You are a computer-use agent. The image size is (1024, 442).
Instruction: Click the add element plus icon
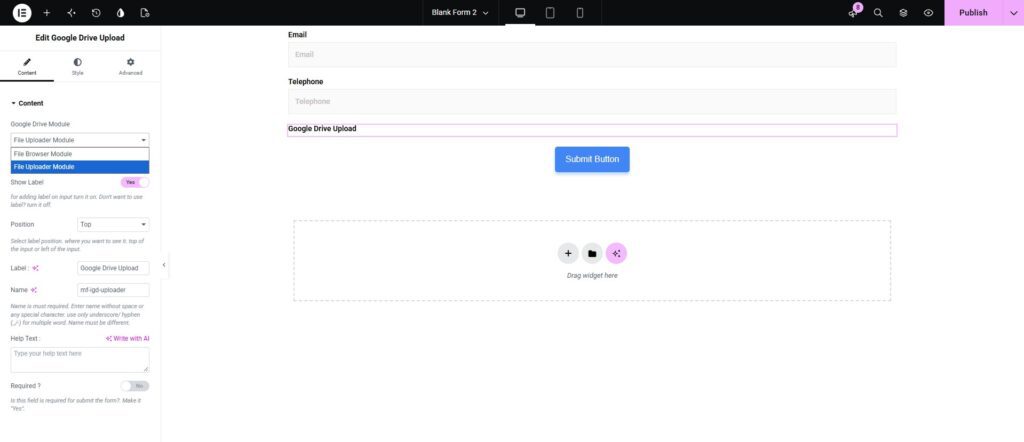tap(46, 12)
